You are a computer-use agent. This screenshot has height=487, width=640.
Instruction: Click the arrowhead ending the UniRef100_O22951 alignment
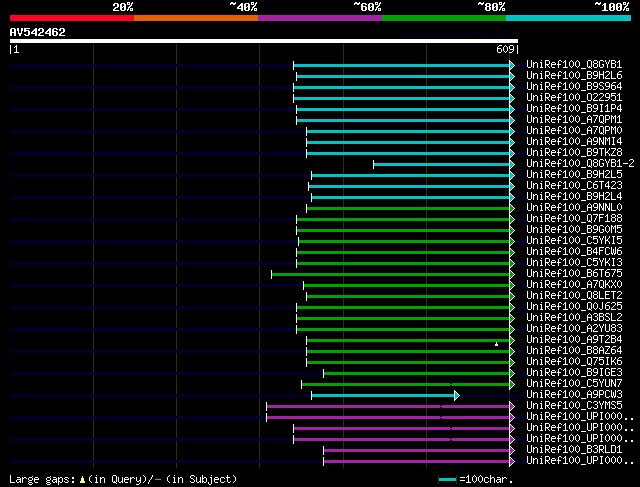[x=512, y=98]
